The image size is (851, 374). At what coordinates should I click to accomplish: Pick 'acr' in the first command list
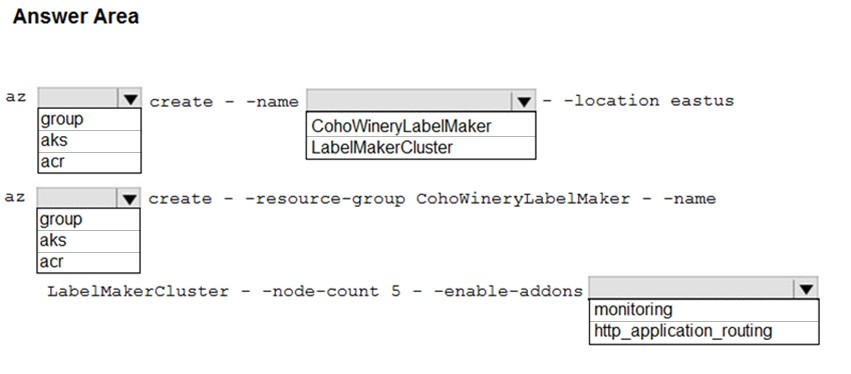90,162
